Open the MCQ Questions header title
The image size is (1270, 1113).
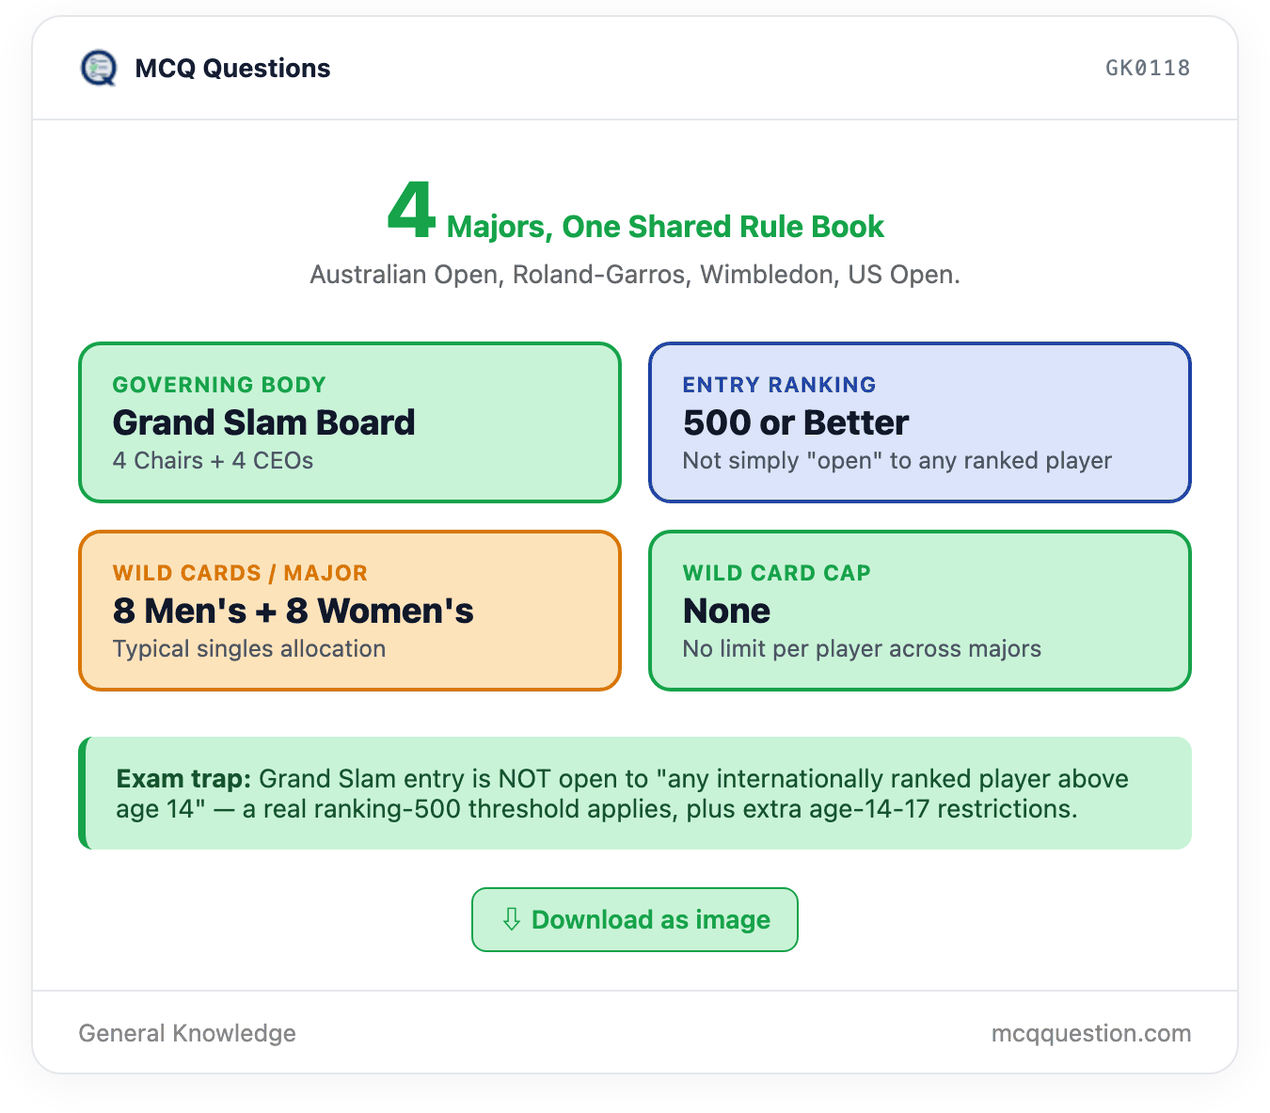[232, 68]
